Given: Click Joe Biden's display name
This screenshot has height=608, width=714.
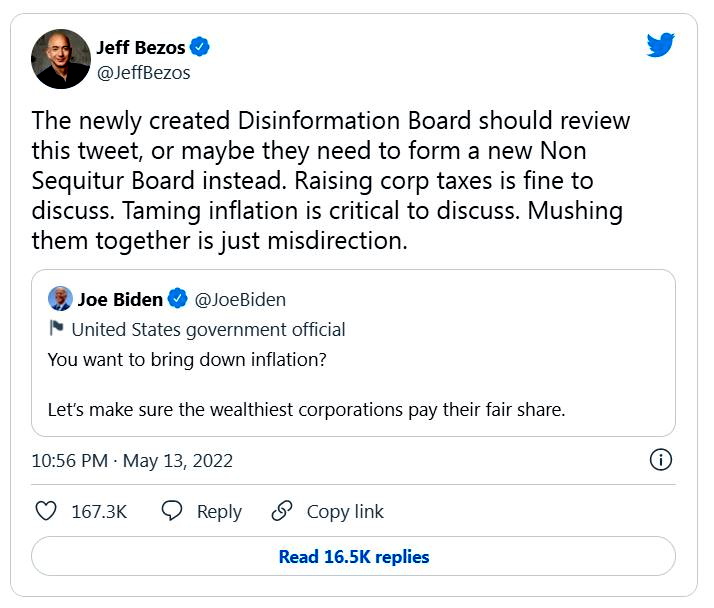Looking at the screenshot, I should pos(120,299).
